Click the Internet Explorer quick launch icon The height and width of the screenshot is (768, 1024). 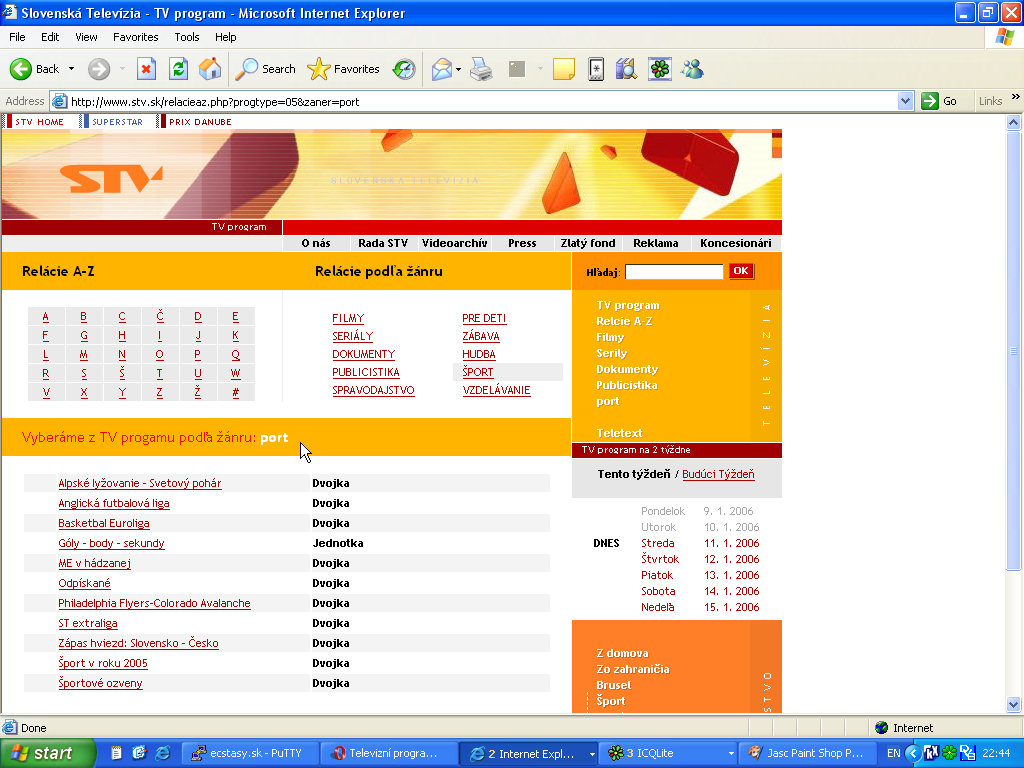162,753
